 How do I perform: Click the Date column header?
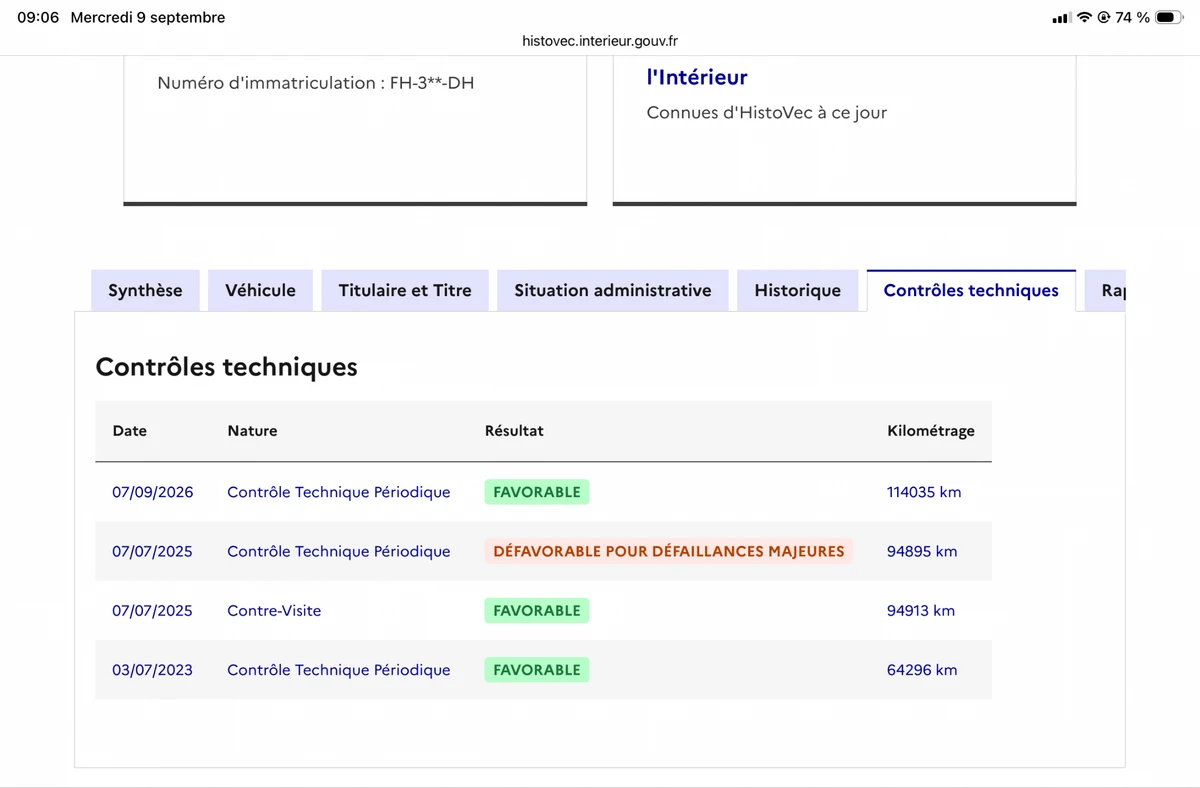(x=130, y=431)
